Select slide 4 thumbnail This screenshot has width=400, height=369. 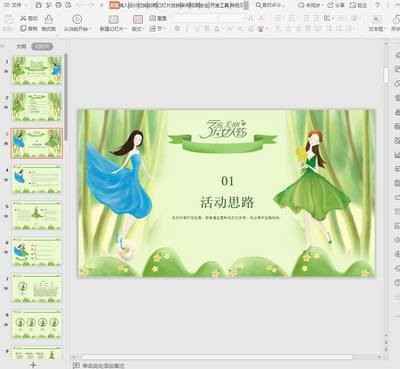37,179
